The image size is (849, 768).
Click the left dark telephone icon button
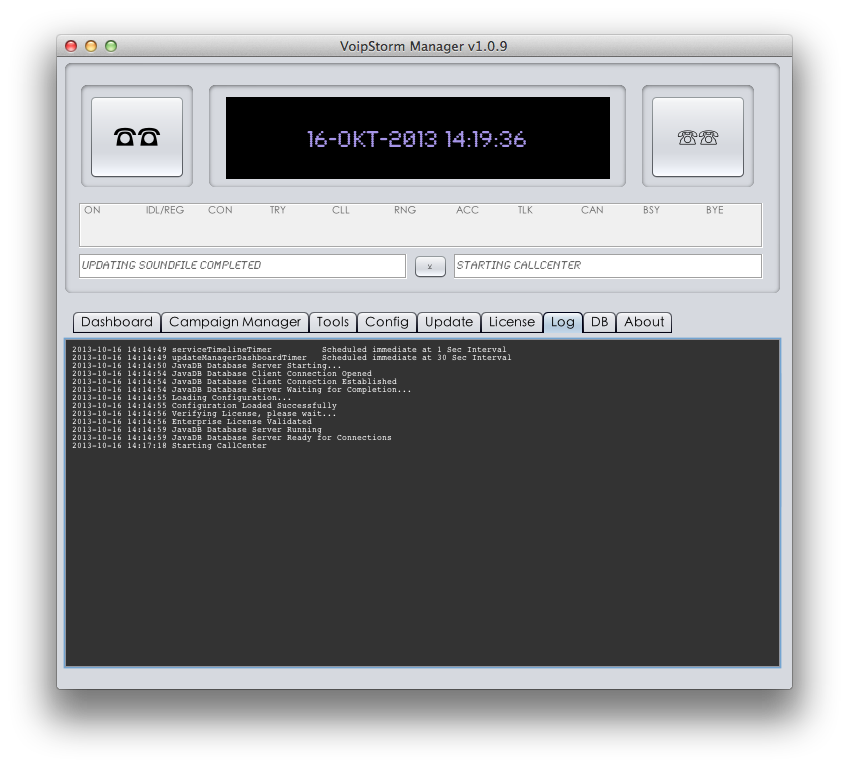[x=137, y=137]
